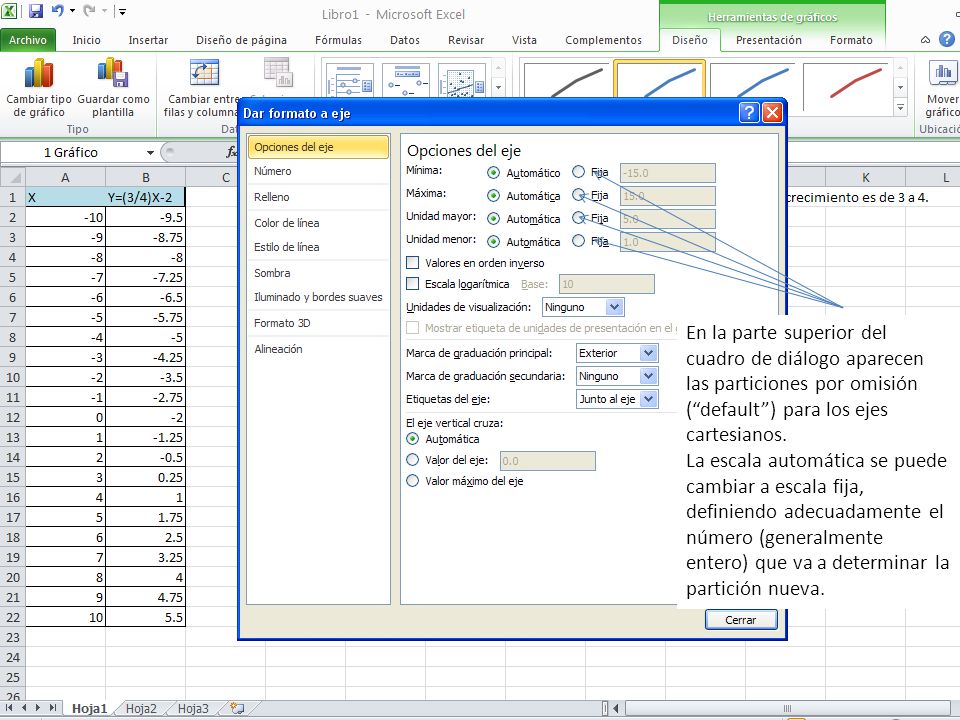960x720 pixels.
Task: Expand chart styles gallery more arrow
Action: (900, 108)
